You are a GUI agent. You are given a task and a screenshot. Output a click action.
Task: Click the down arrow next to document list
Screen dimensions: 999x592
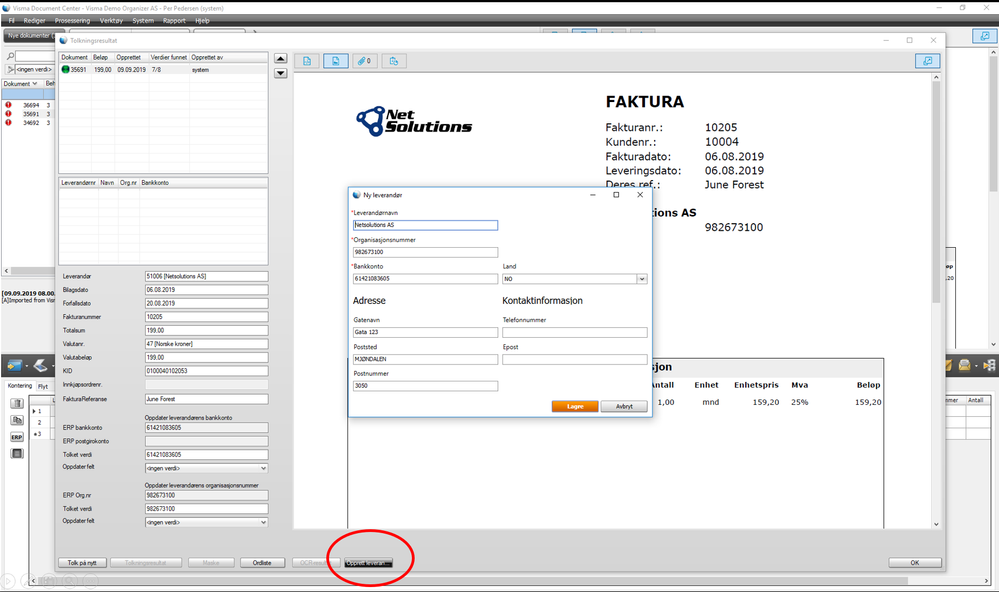pyautogui.click(x=280, y=73)
